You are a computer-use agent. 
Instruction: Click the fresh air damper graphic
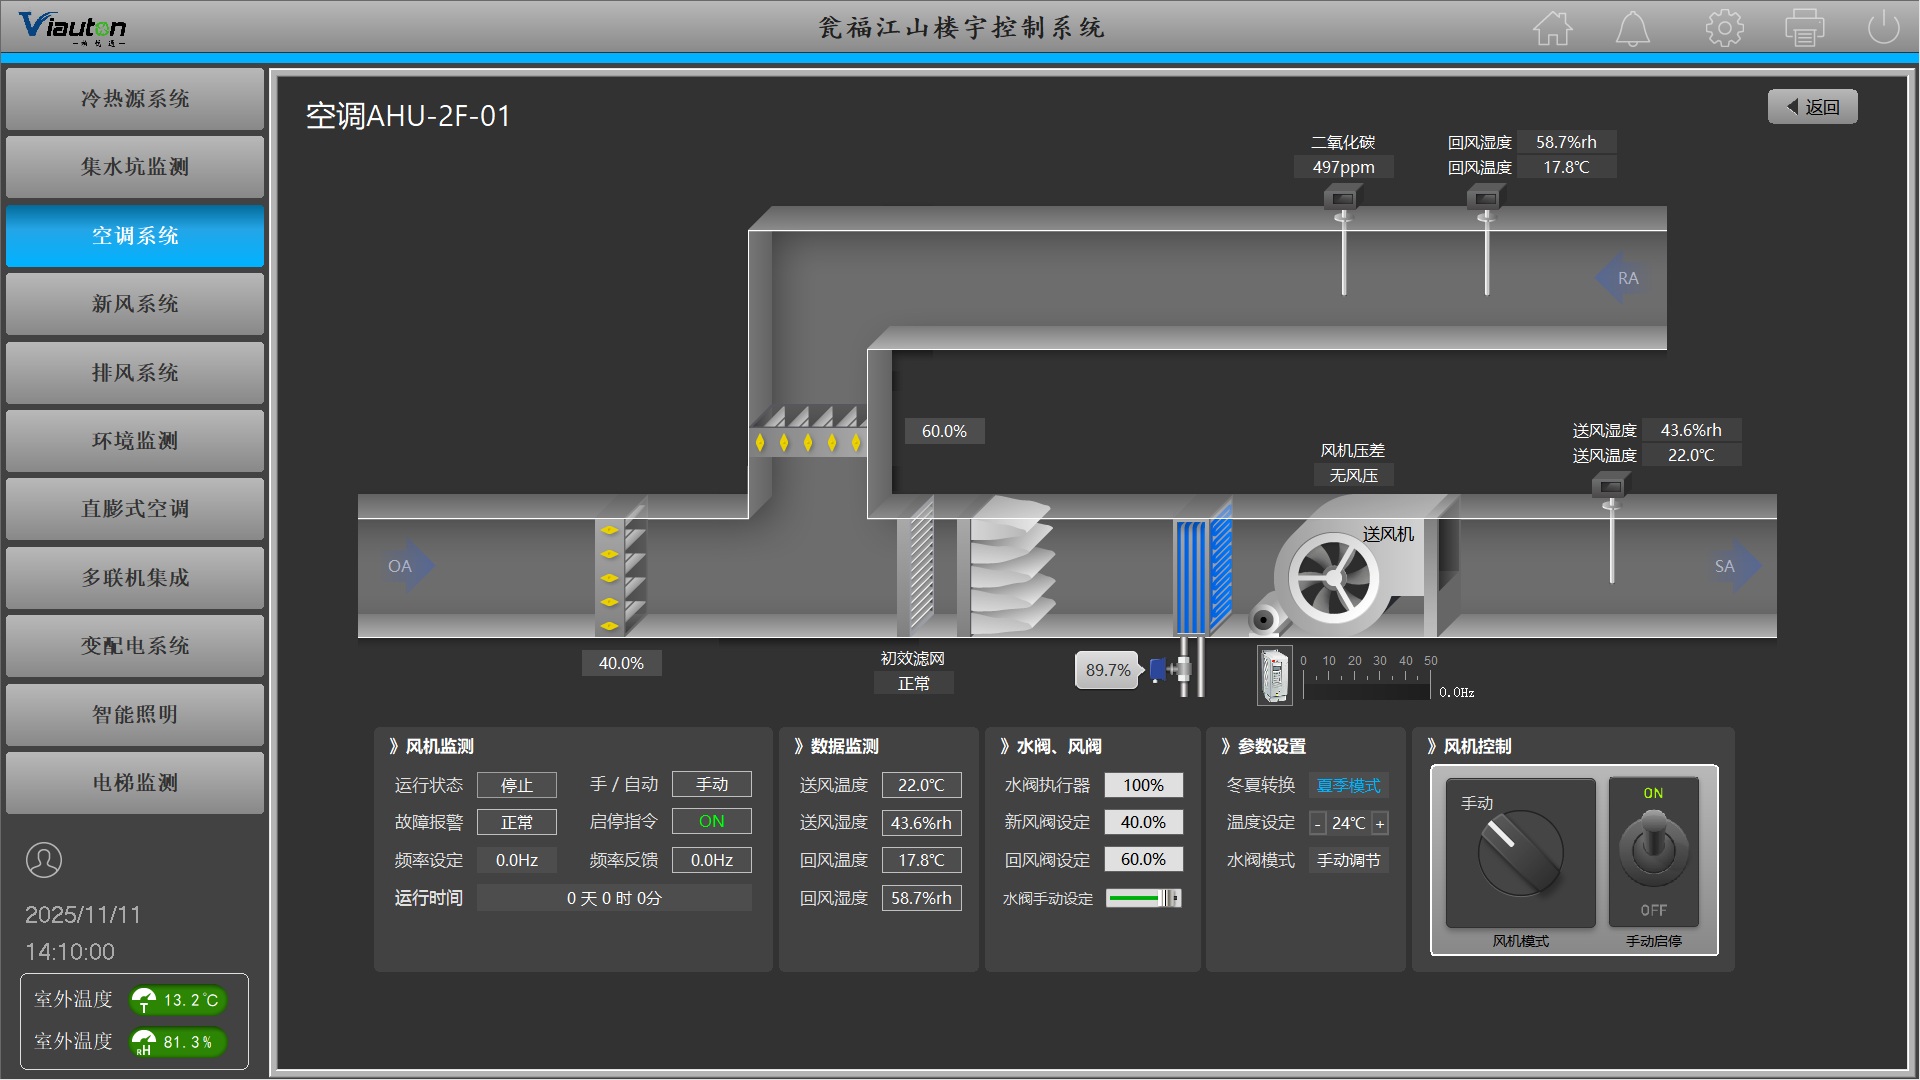620,567
